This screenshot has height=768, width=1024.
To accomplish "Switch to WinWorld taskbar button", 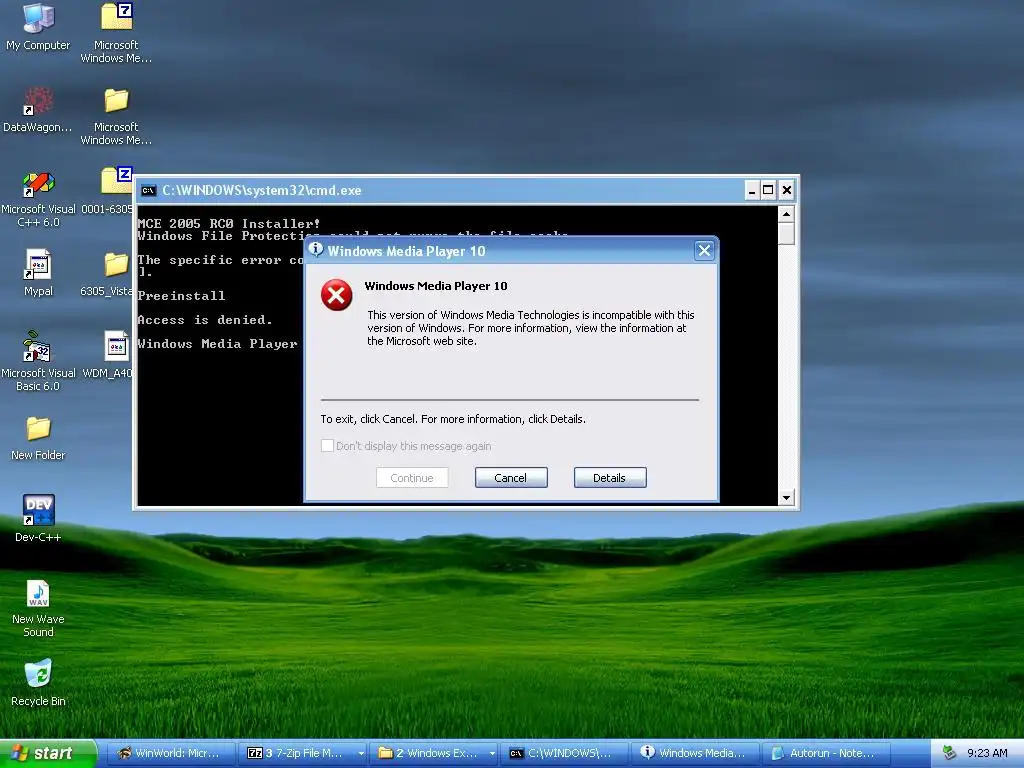I will [170, 753].
